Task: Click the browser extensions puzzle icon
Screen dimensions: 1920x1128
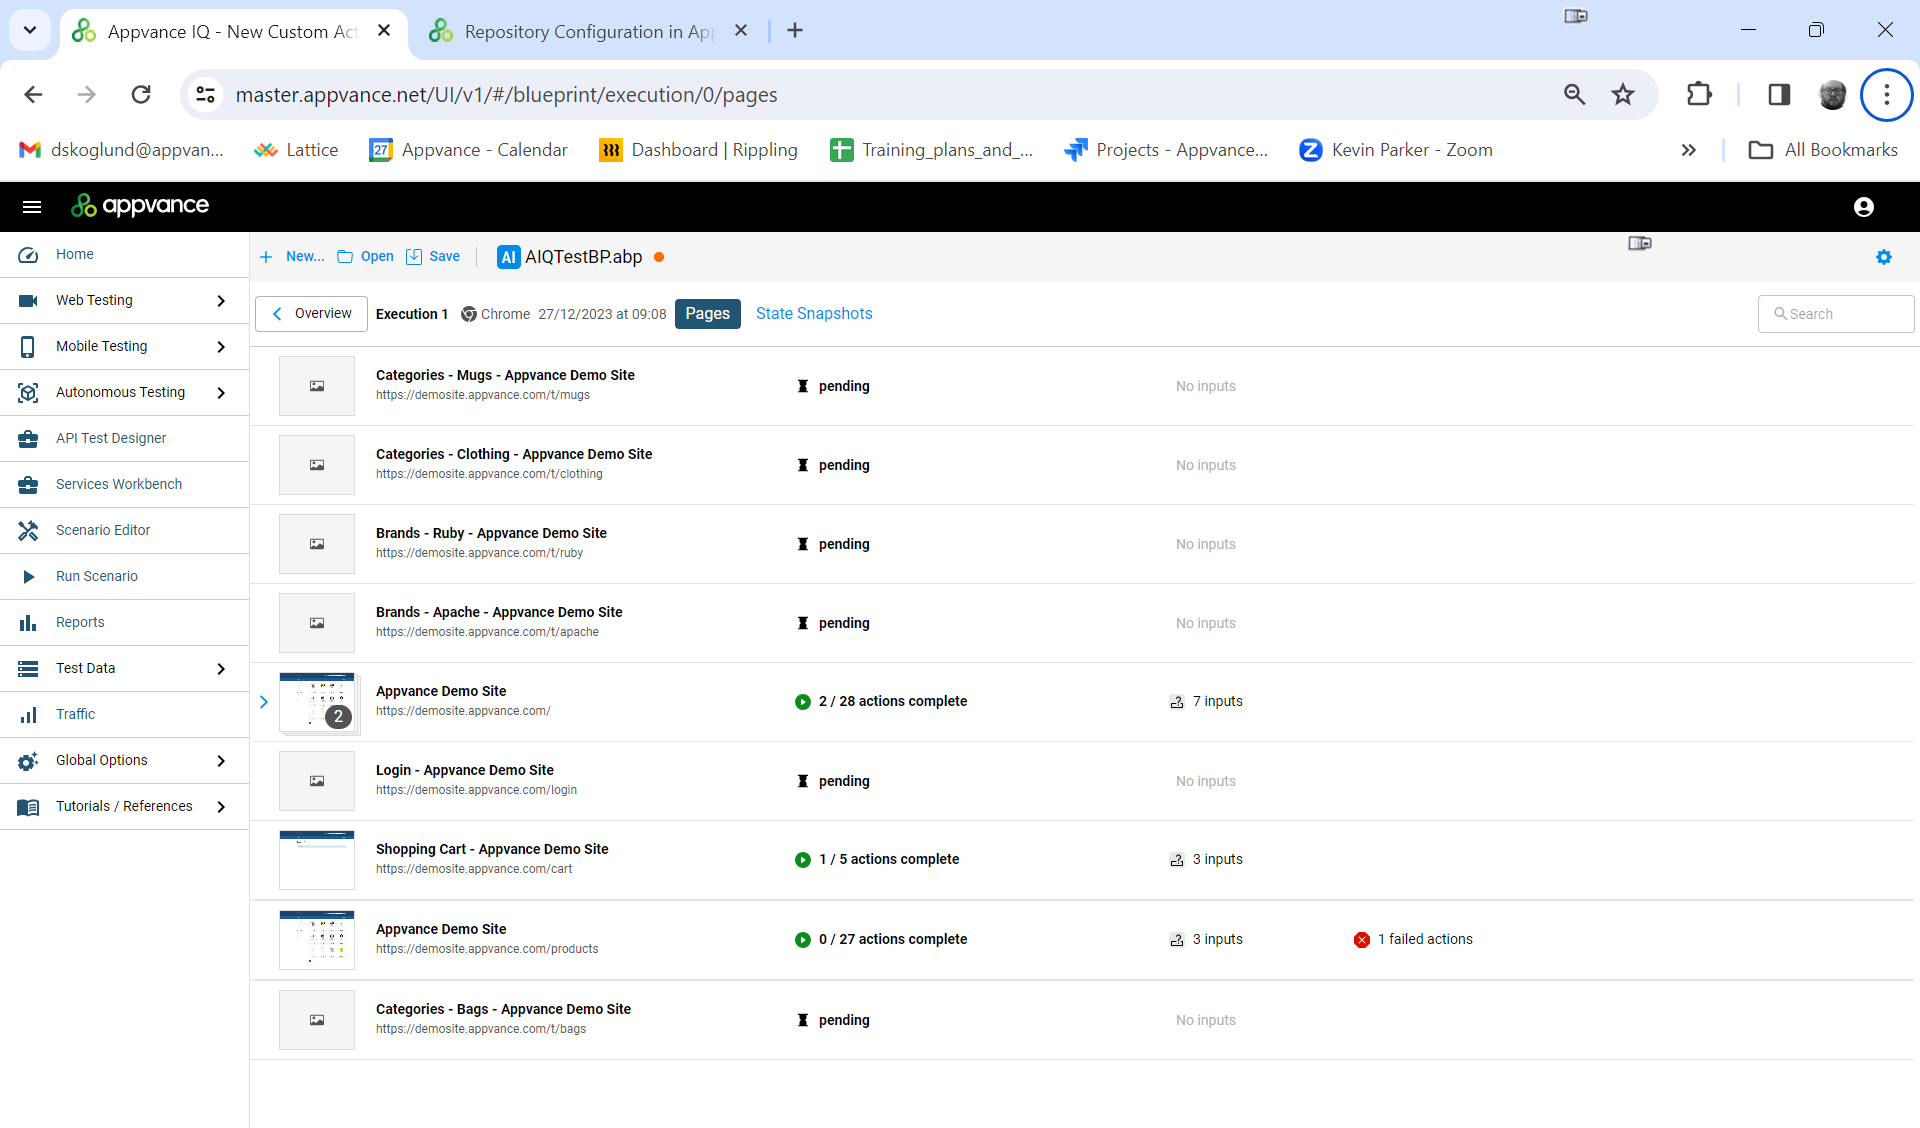Action: click(1699, 95)
